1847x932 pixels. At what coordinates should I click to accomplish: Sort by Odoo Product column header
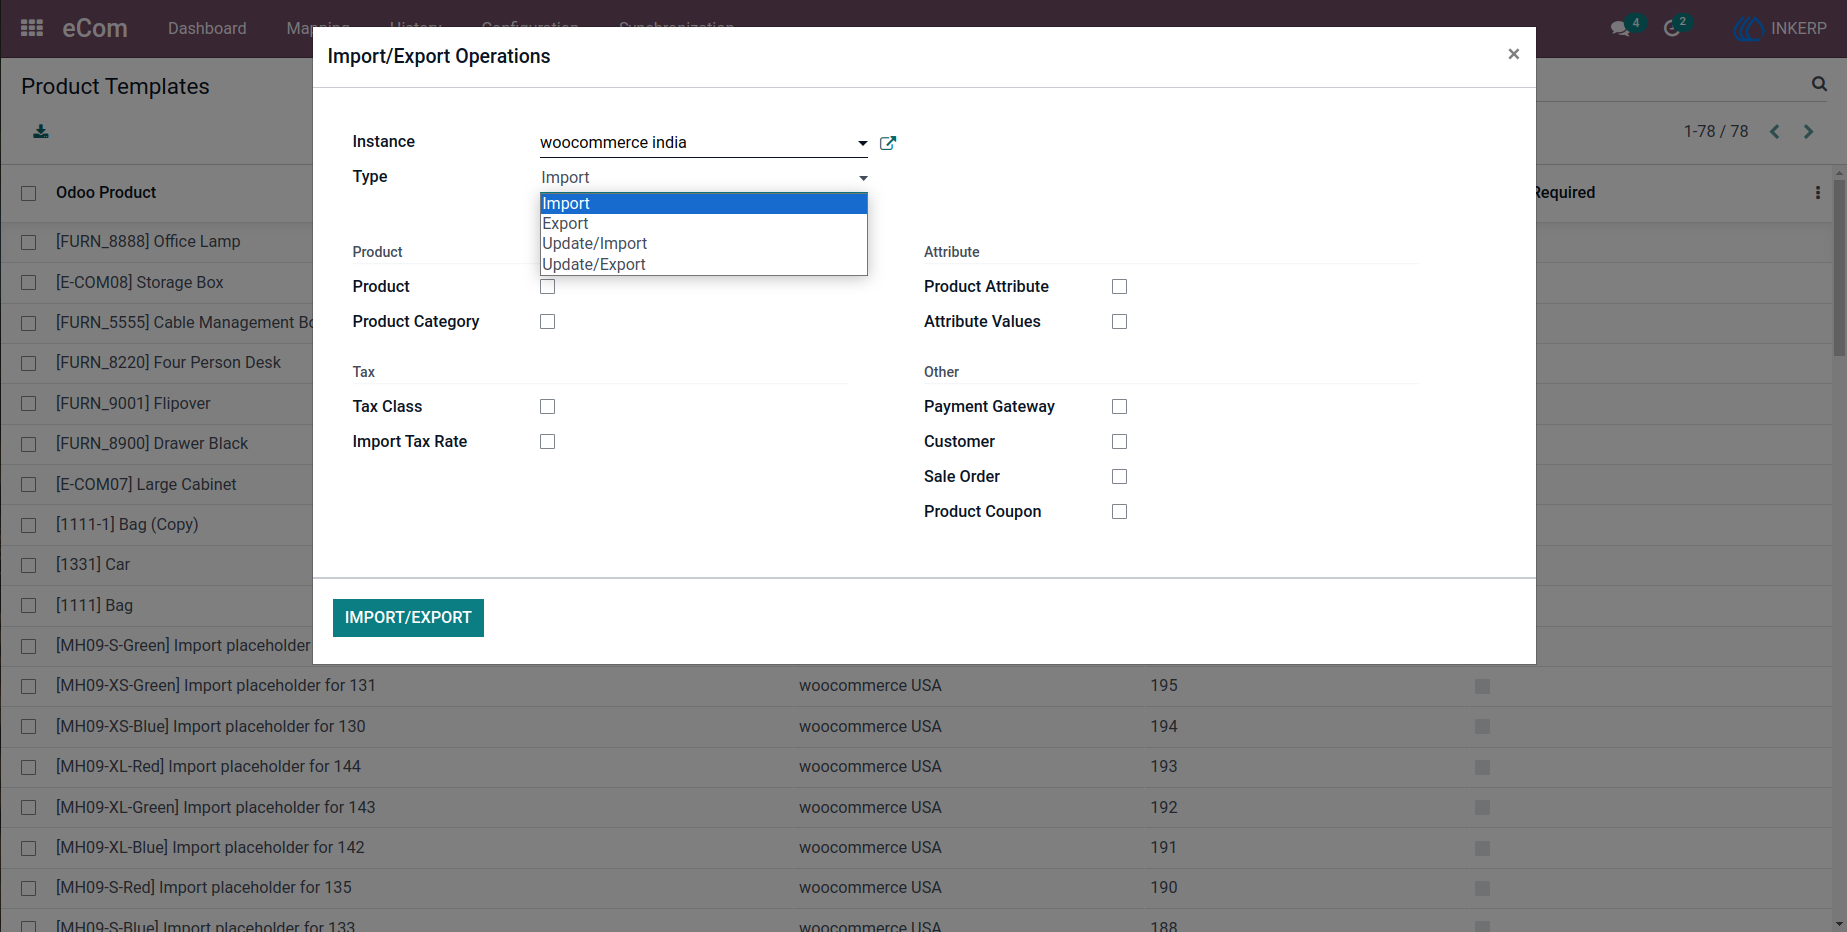click(x=106, y=192)
